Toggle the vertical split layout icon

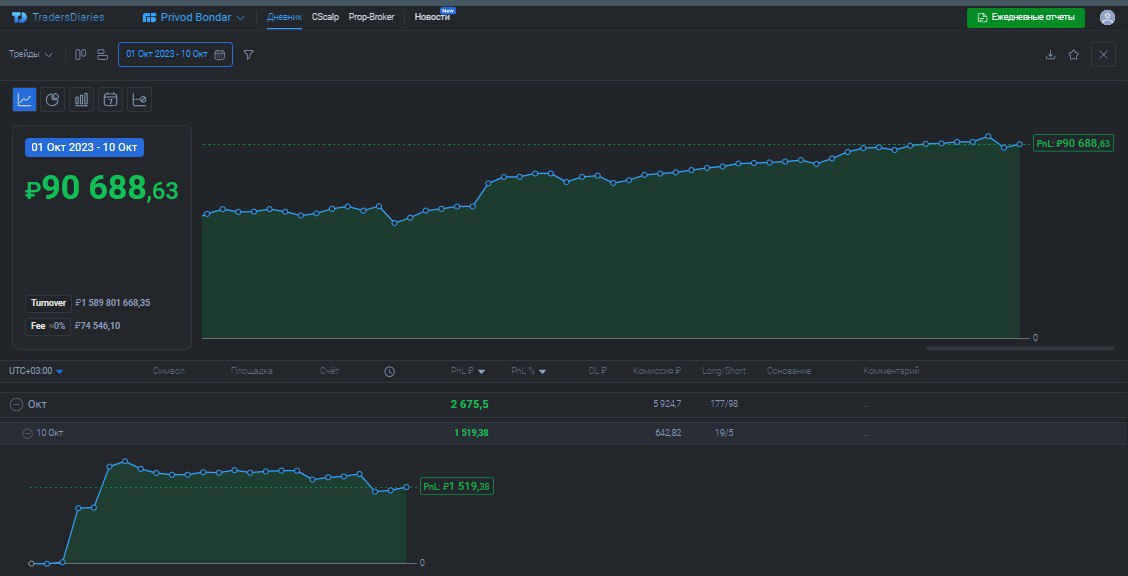click(80, 55)
